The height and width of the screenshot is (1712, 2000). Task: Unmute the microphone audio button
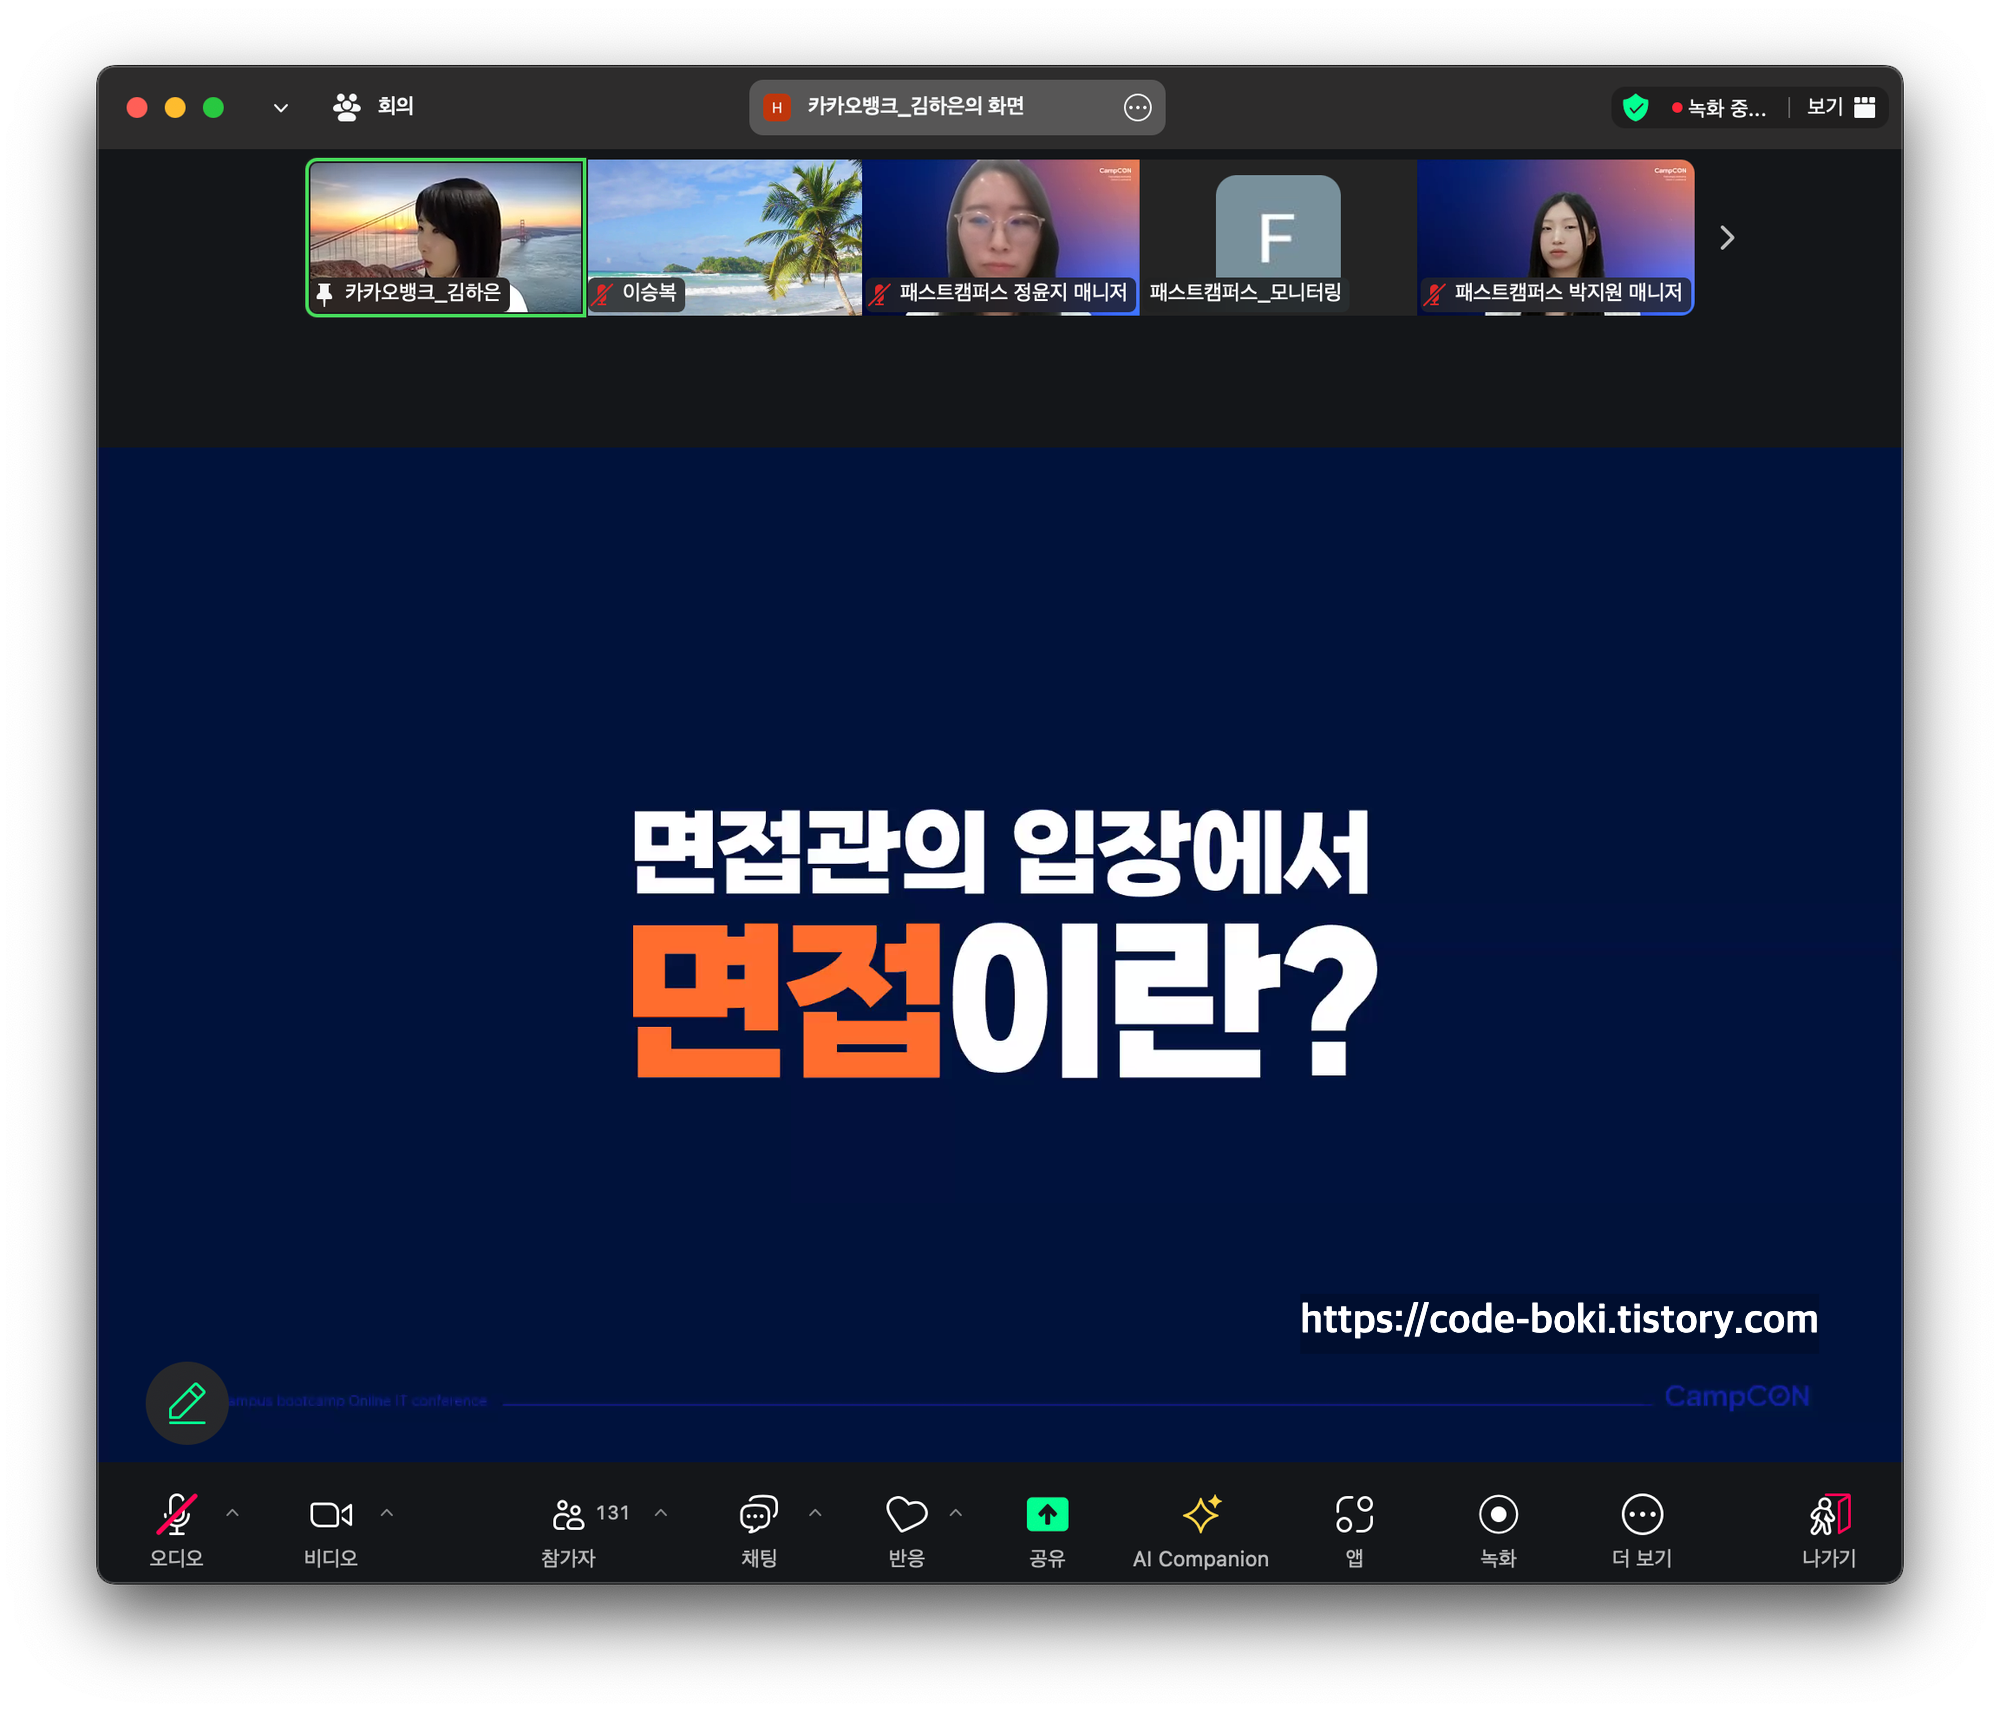point(177,1514)
